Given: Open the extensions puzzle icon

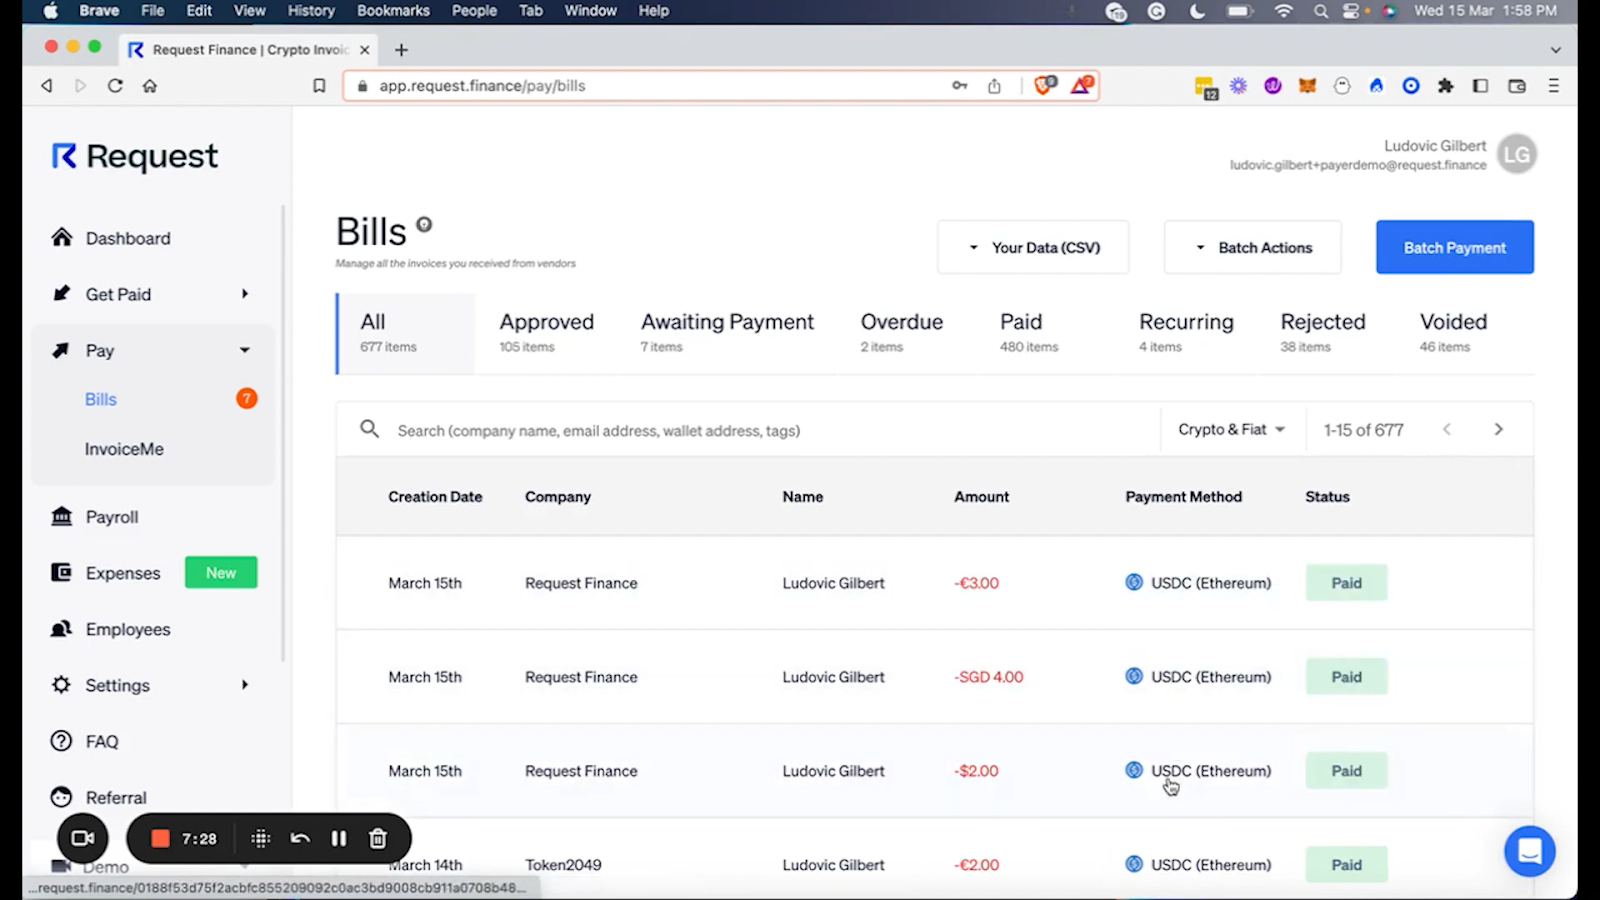Looking at the screenshot, I should (x=1445, y=86).
